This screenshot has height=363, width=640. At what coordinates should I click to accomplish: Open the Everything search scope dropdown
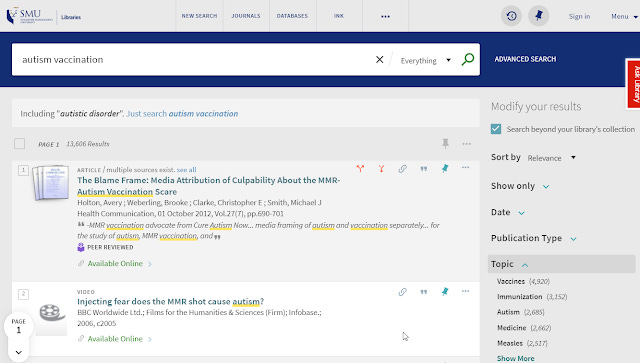click(426, 60)
